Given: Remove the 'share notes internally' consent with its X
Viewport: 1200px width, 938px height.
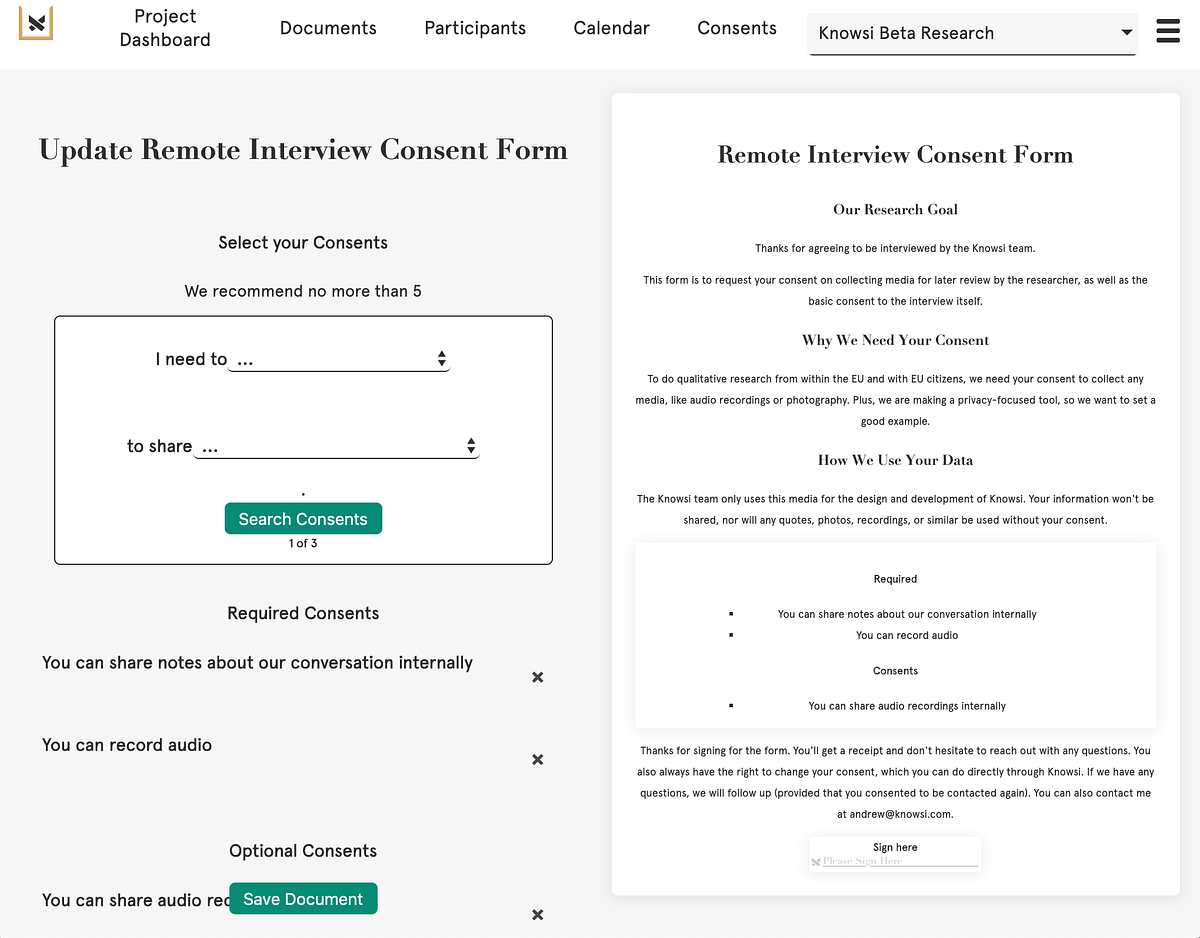Looking at the screenshot, I should (x=537, y=677).
